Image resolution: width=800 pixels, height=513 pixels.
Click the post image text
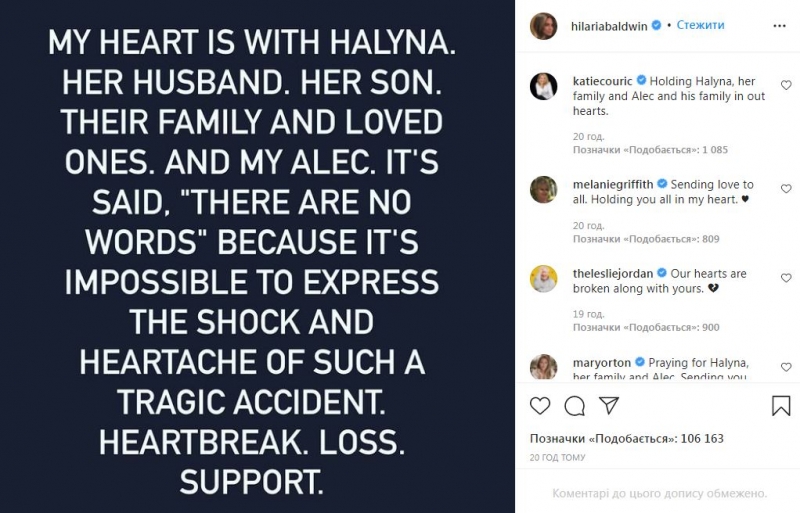(x=257, y=256)
